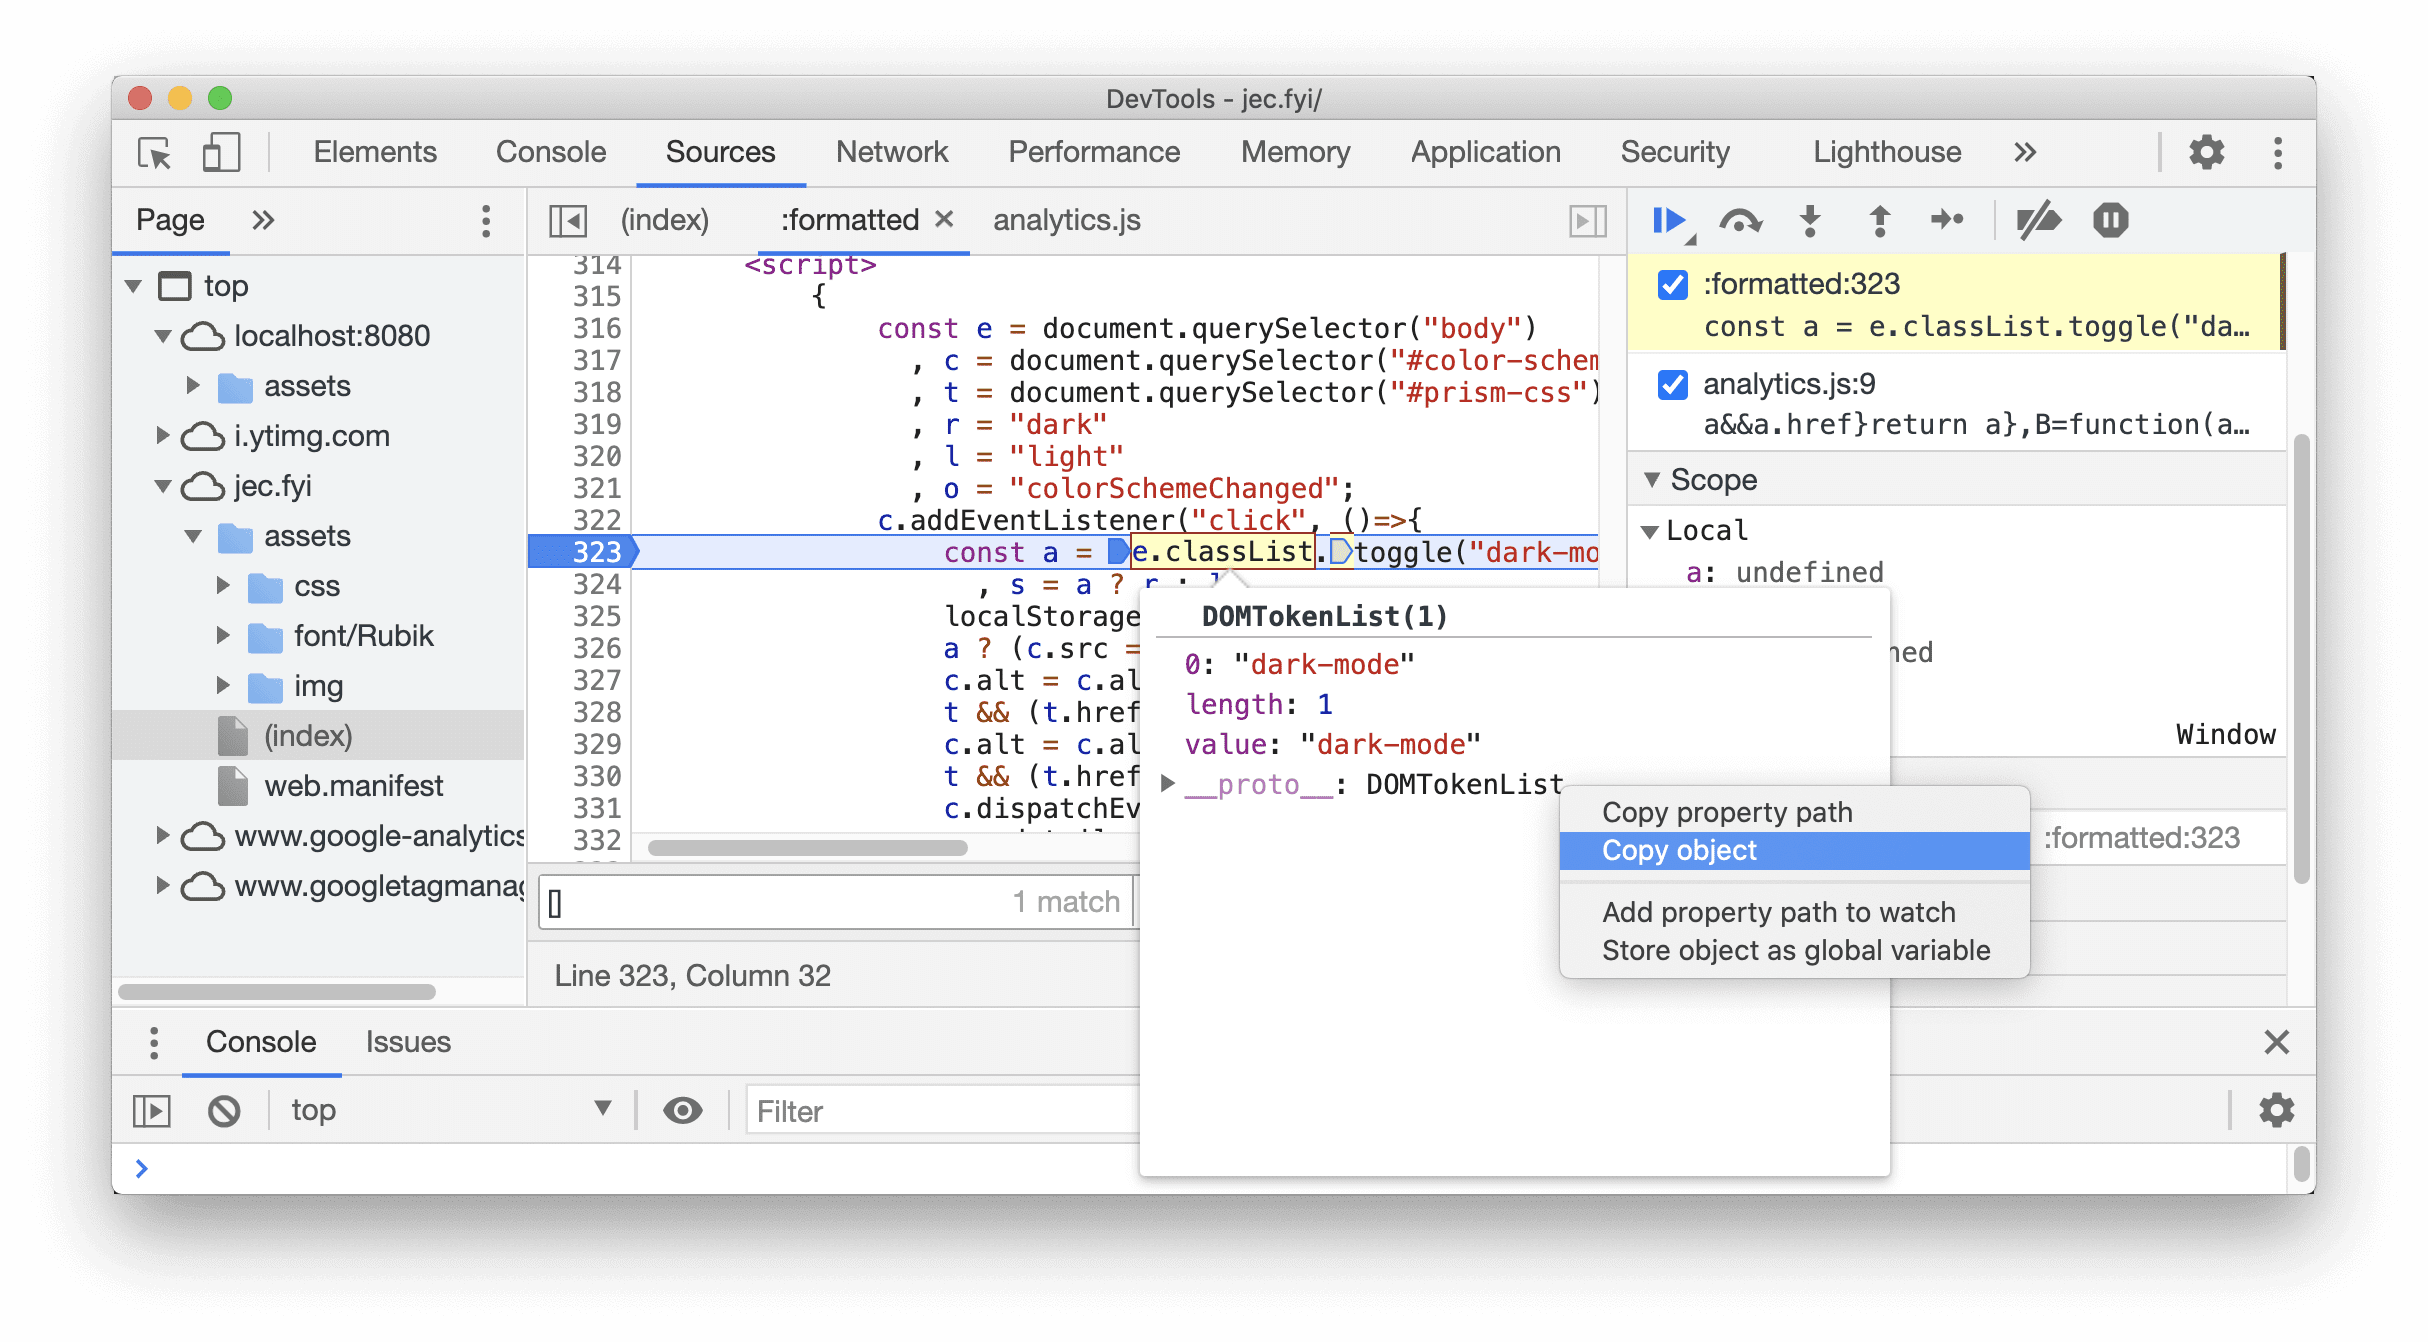
Task: Click the Resume script execution button
Action: coord(1672,220)
